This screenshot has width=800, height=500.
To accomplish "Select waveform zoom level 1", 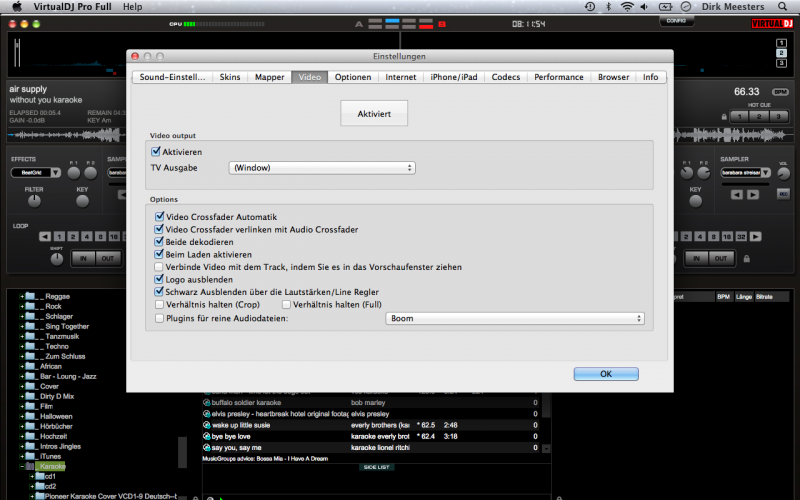I will click(781, 43).
